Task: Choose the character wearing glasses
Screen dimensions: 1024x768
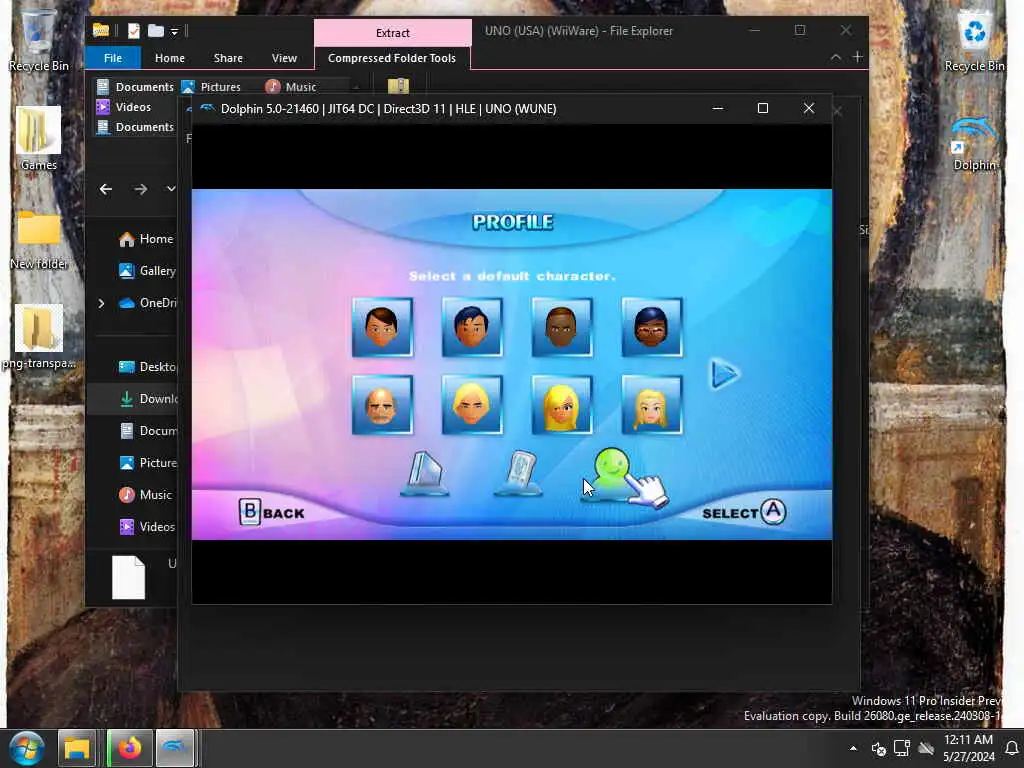Action: pos(652,327)
